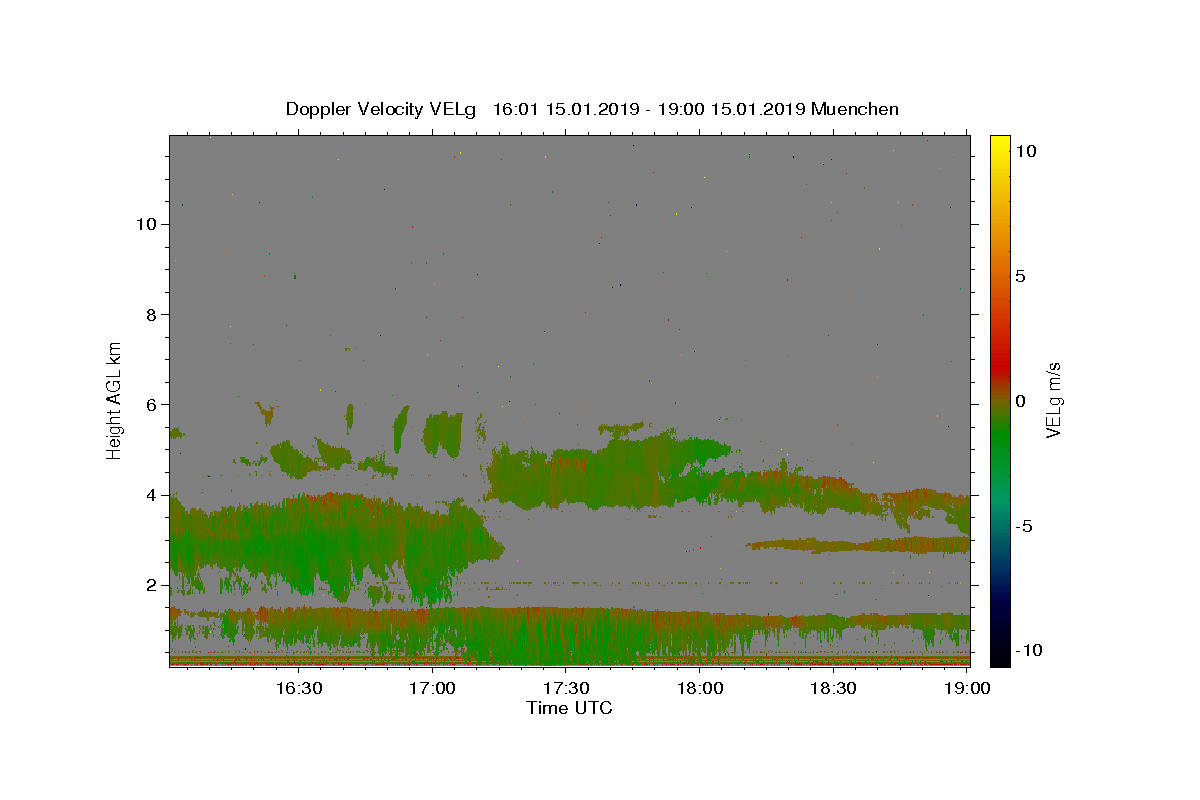Click the 'Time UTC' axis label

(x=569, y=708)
